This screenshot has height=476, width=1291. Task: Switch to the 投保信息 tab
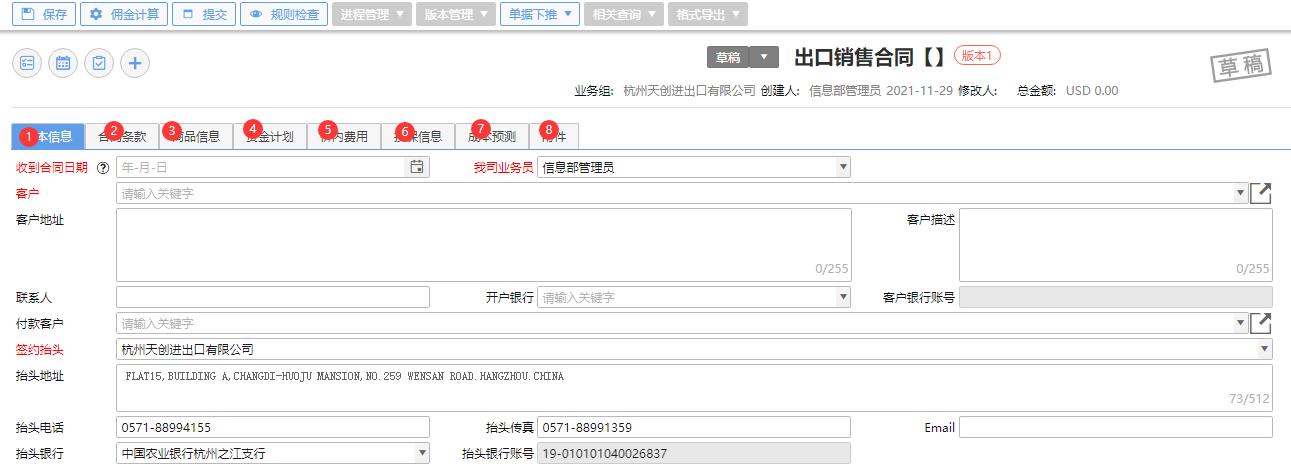point(418,136)
